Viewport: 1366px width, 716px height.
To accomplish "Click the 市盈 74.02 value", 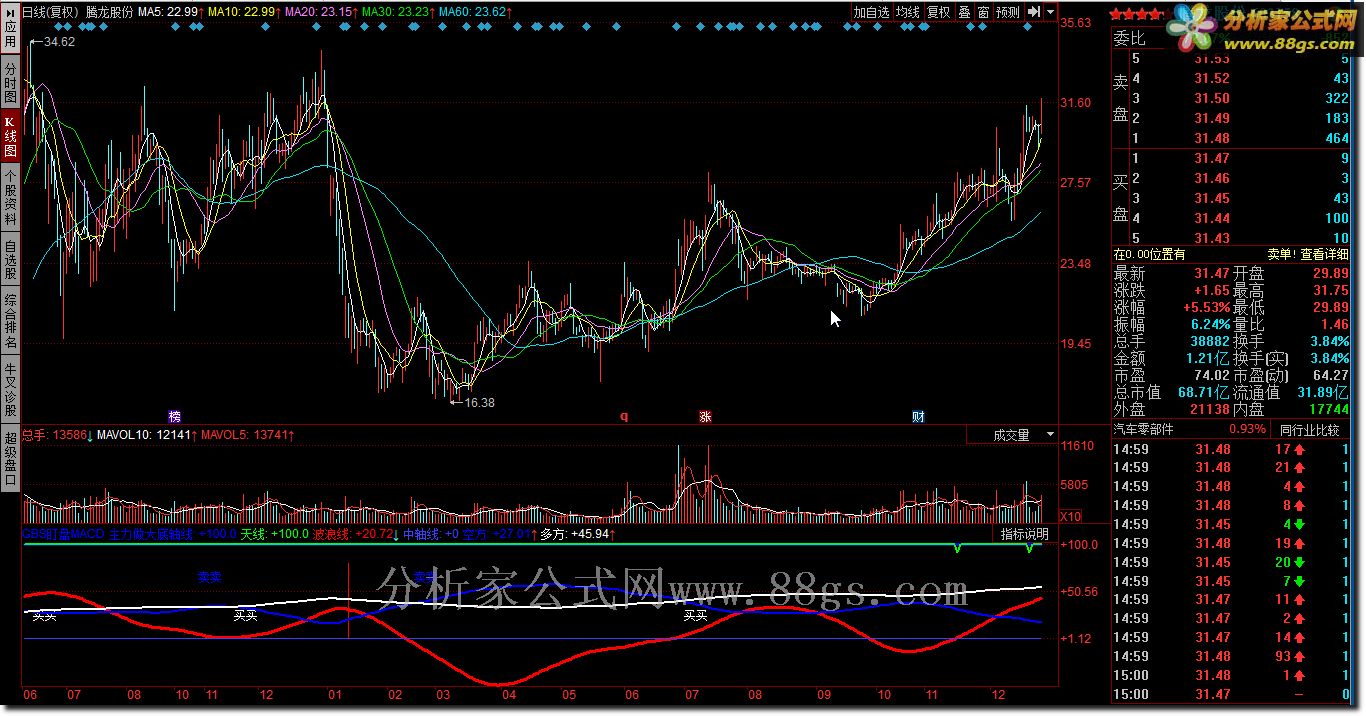I will [x=1211, y=375].
